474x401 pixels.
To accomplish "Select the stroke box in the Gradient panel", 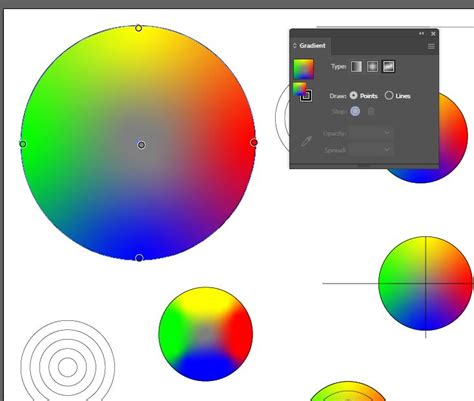I will [306, 96].
